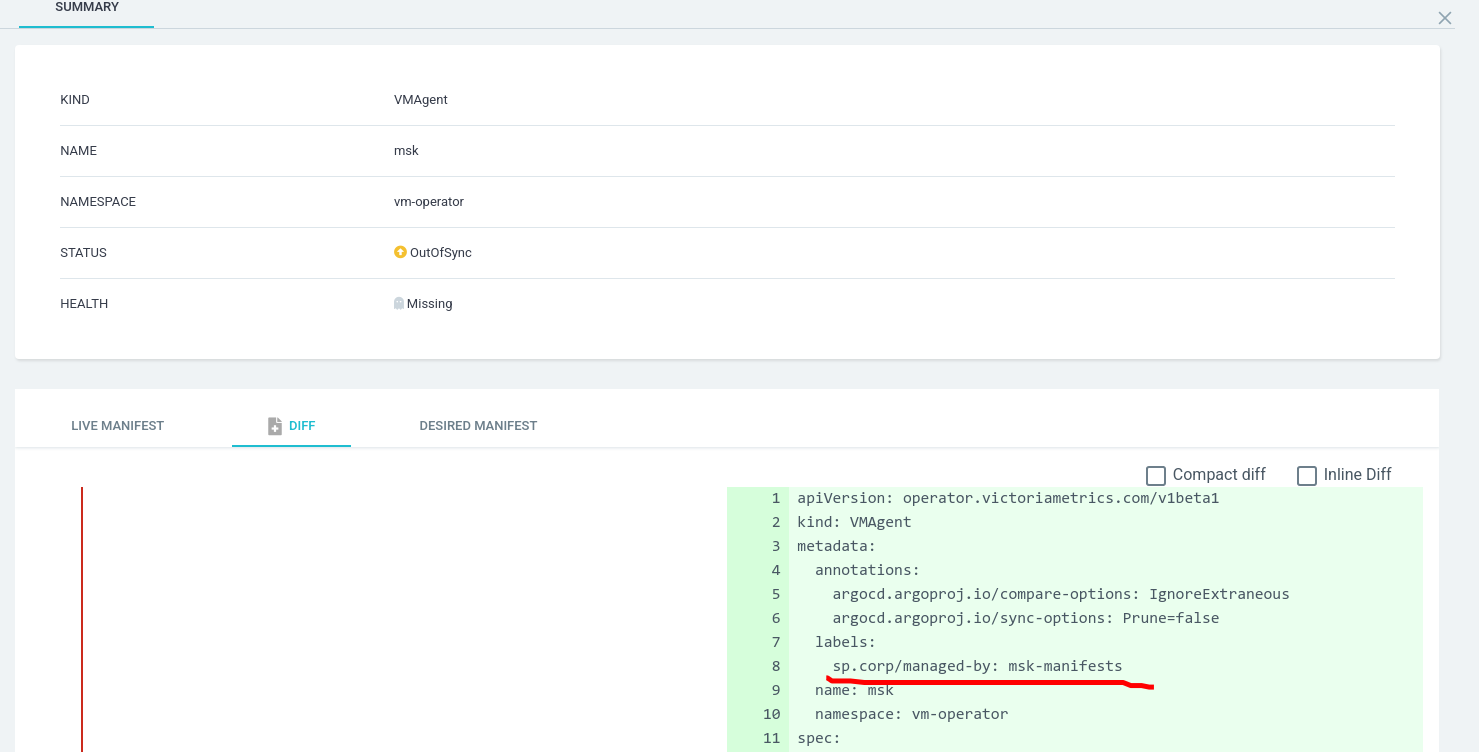Select the SUMMARY tab
1479x752 pixels.
tap(86, 6)
